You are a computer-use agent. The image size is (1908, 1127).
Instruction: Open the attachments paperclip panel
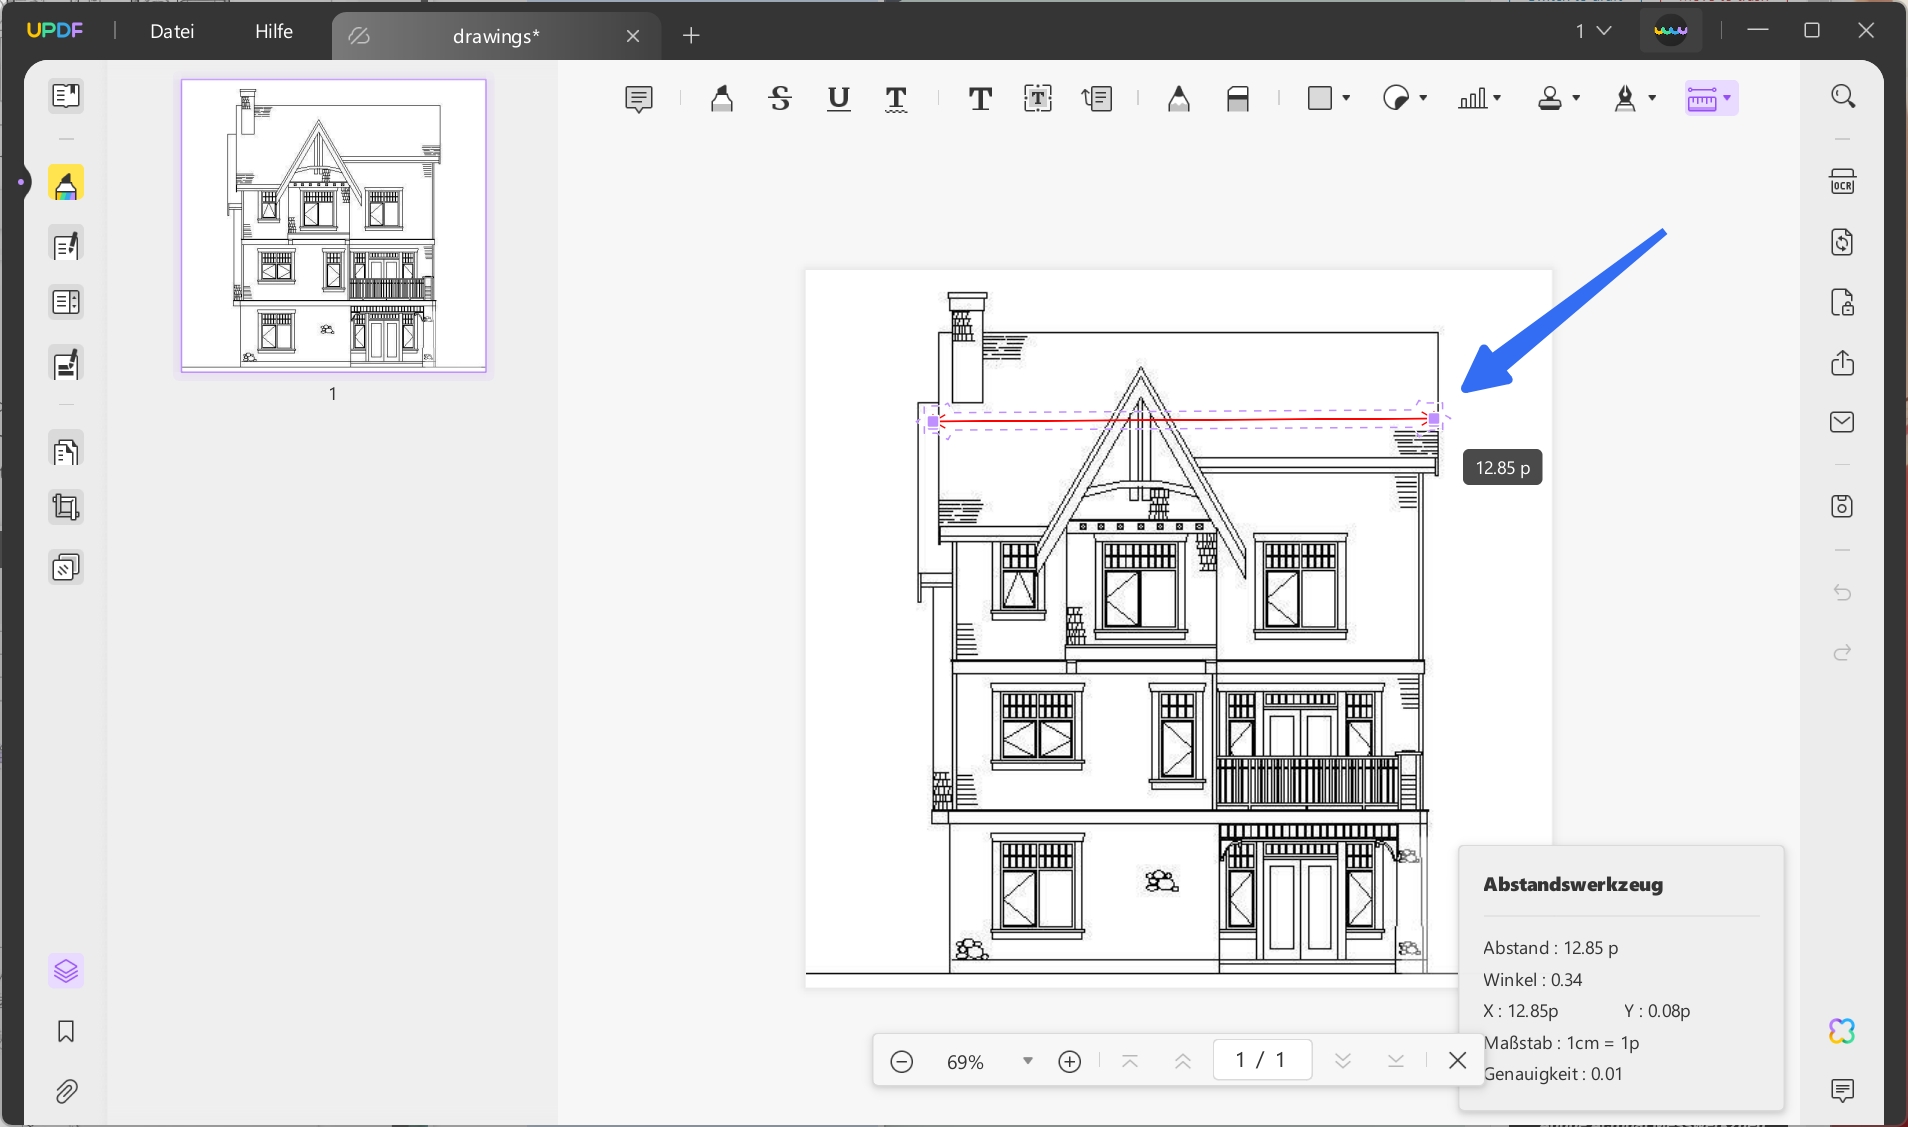(x=66, y=1091)
